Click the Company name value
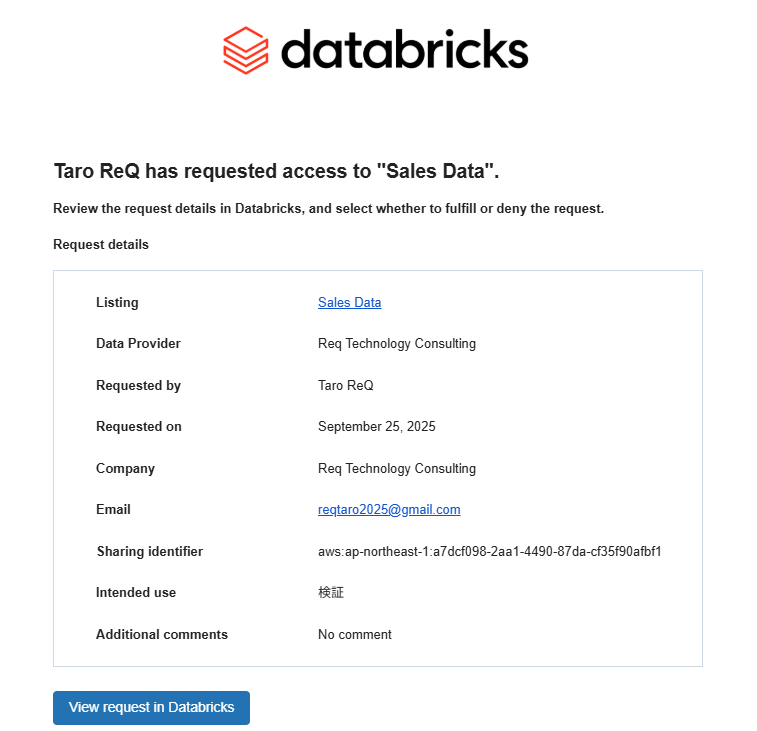Image resolution: width=757 pixels, height=731 pixels. 396,468
